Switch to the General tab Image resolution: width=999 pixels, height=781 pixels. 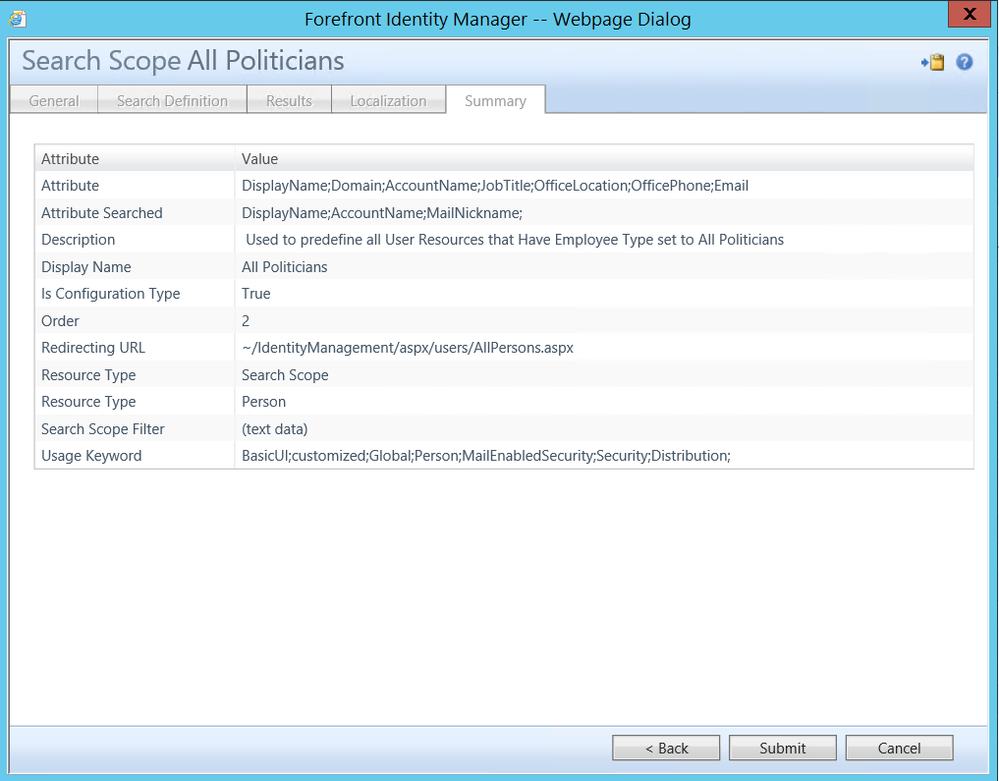tap(54, 101)
